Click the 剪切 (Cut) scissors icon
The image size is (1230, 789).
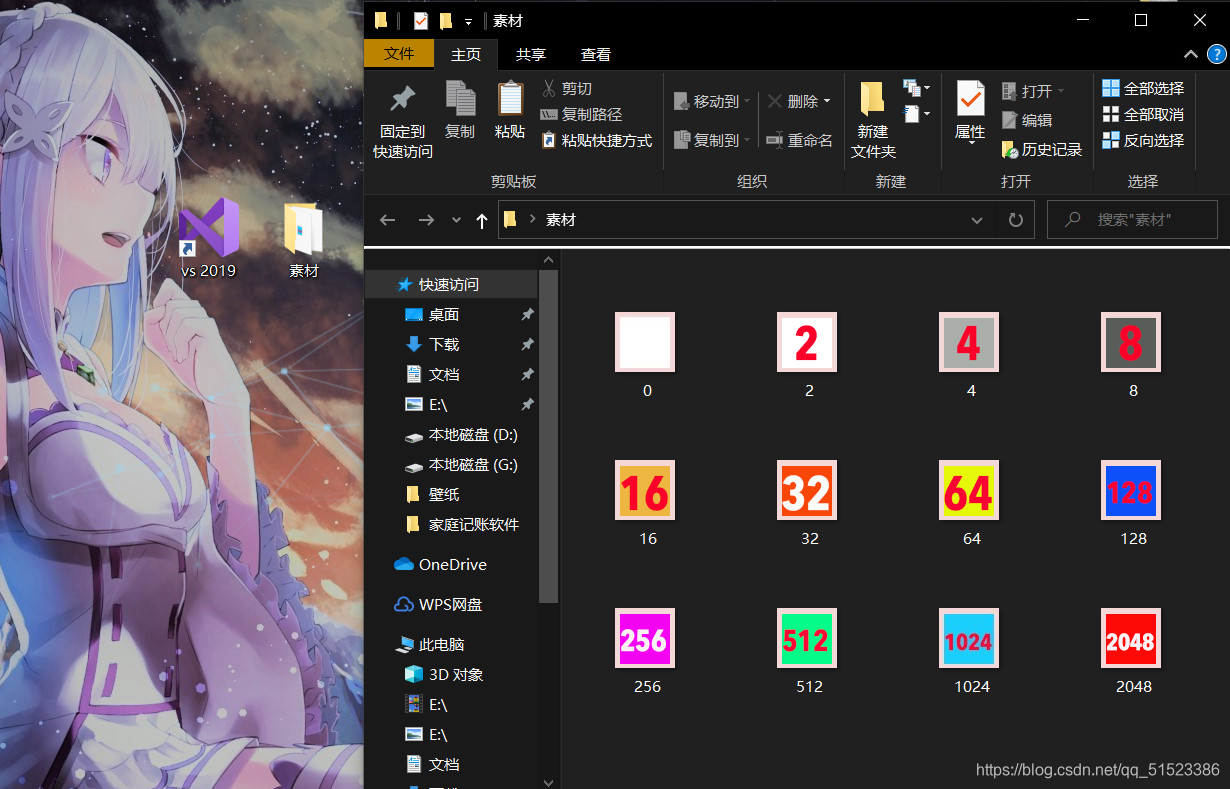[x=548, y=88]
